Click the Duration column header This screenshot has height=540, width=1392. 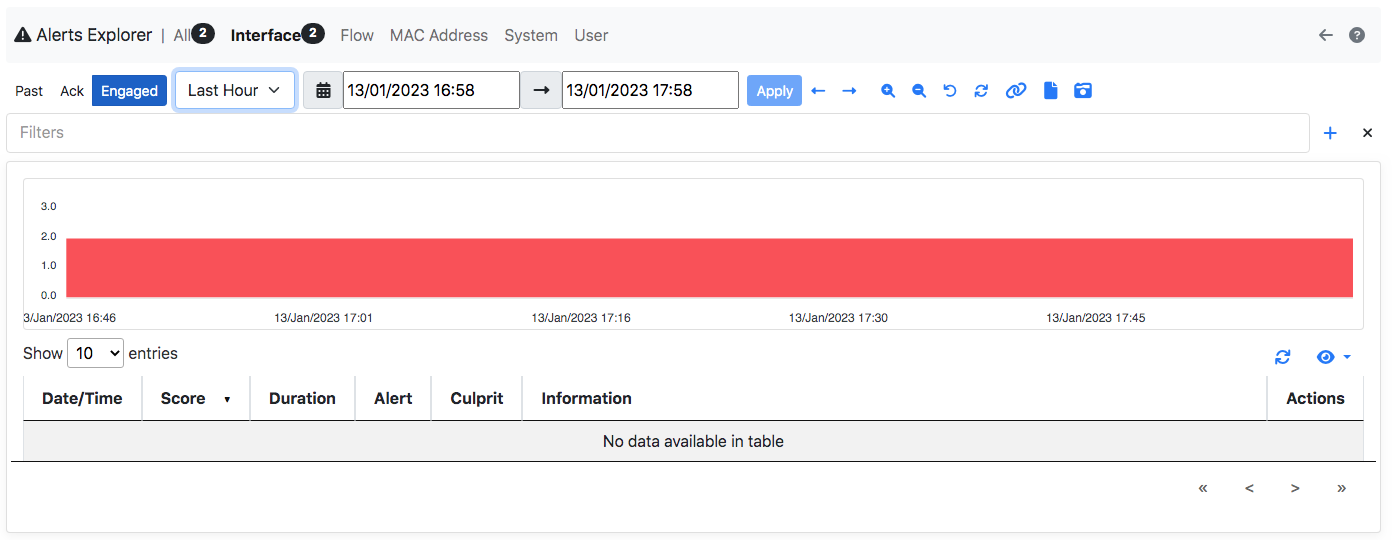click(x=302, y=398)
